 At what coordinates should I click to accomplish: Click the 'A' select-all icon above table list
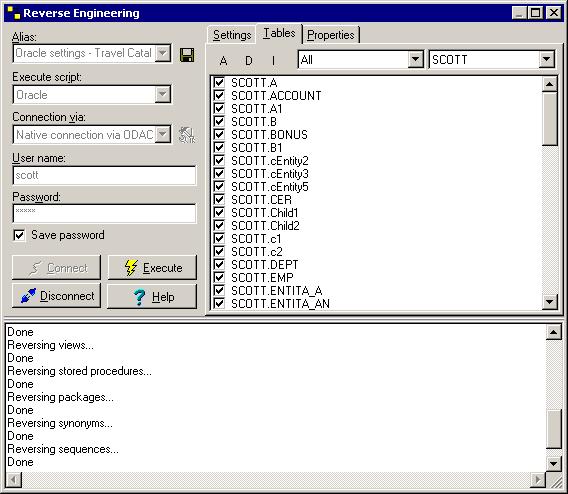pos(224,60)
